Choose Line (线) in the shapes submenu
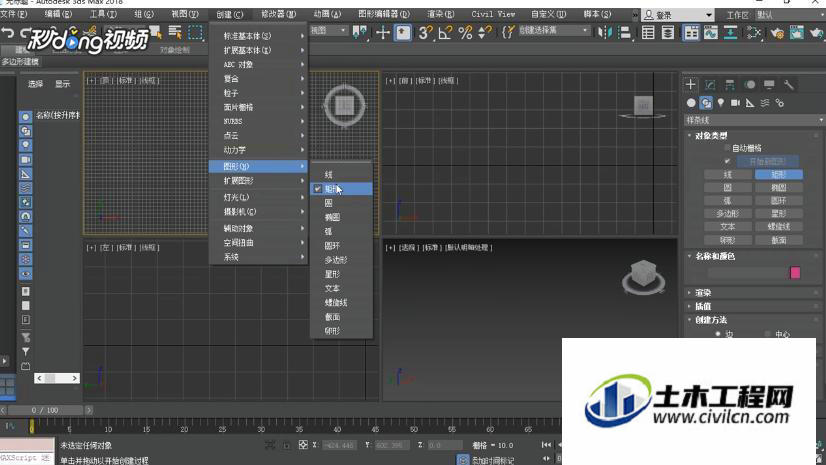This screenshot has height=465, width=826. [x=341, y=174]
